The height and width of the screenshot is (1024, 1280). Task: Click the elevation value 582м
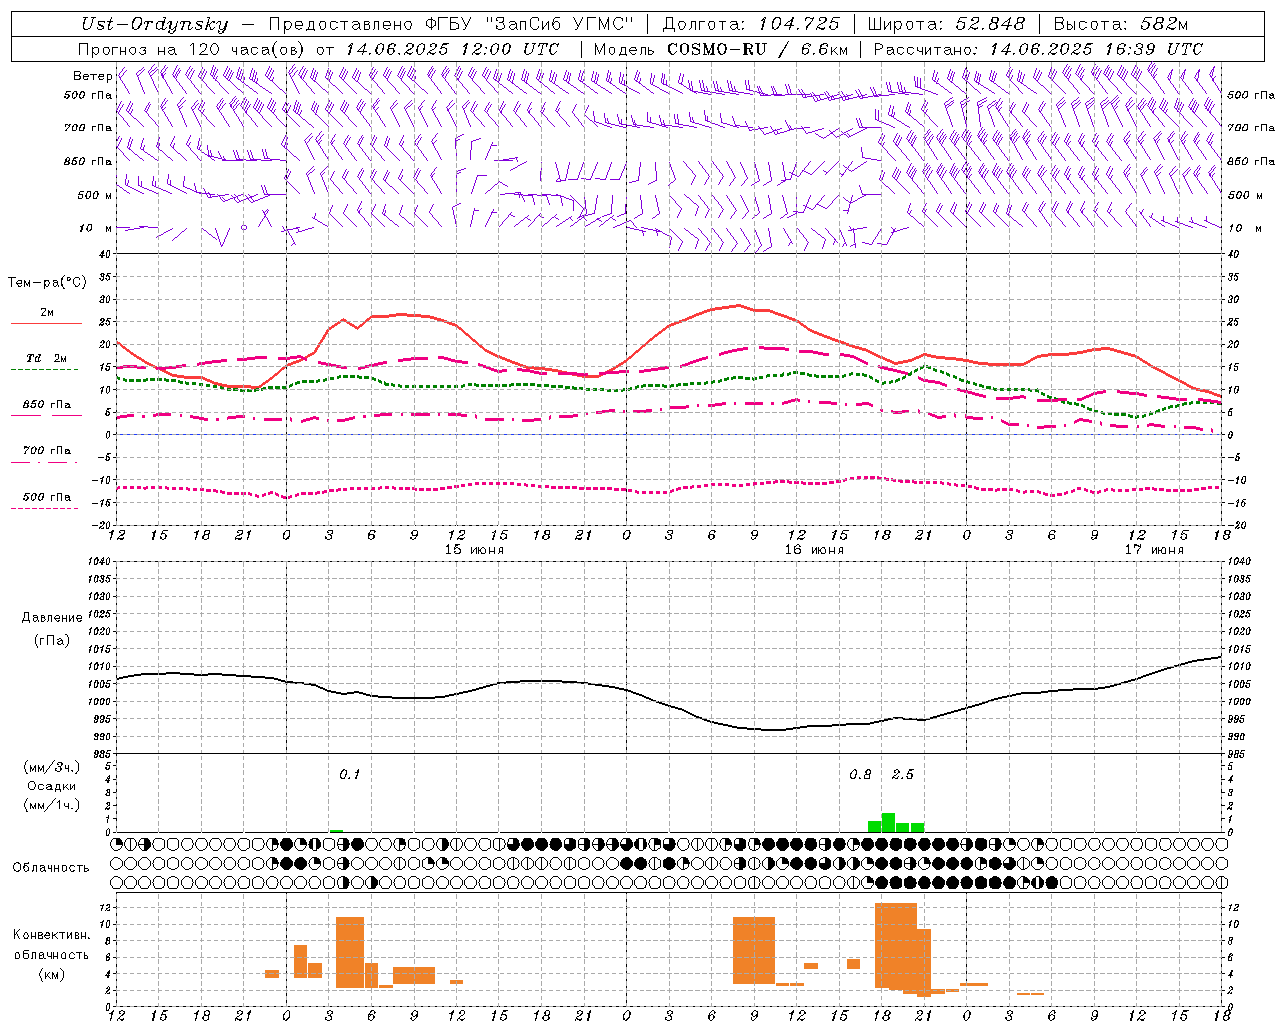(1162, 24)
